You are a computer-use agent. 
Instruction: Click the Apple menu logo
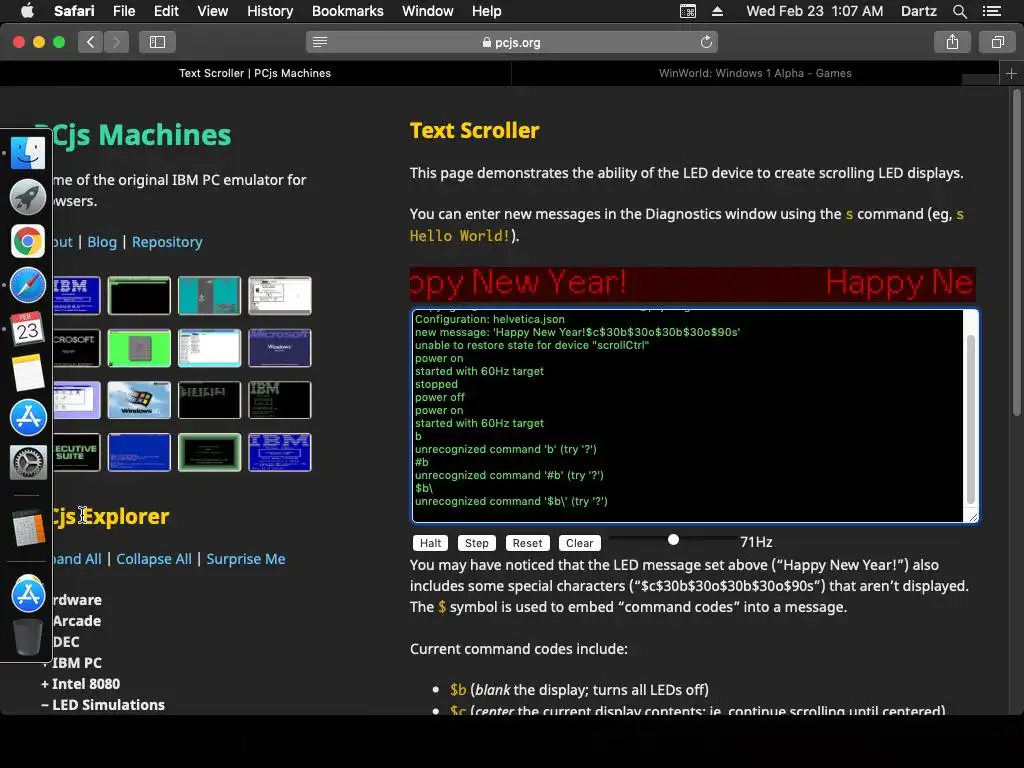tap(27, 11)
